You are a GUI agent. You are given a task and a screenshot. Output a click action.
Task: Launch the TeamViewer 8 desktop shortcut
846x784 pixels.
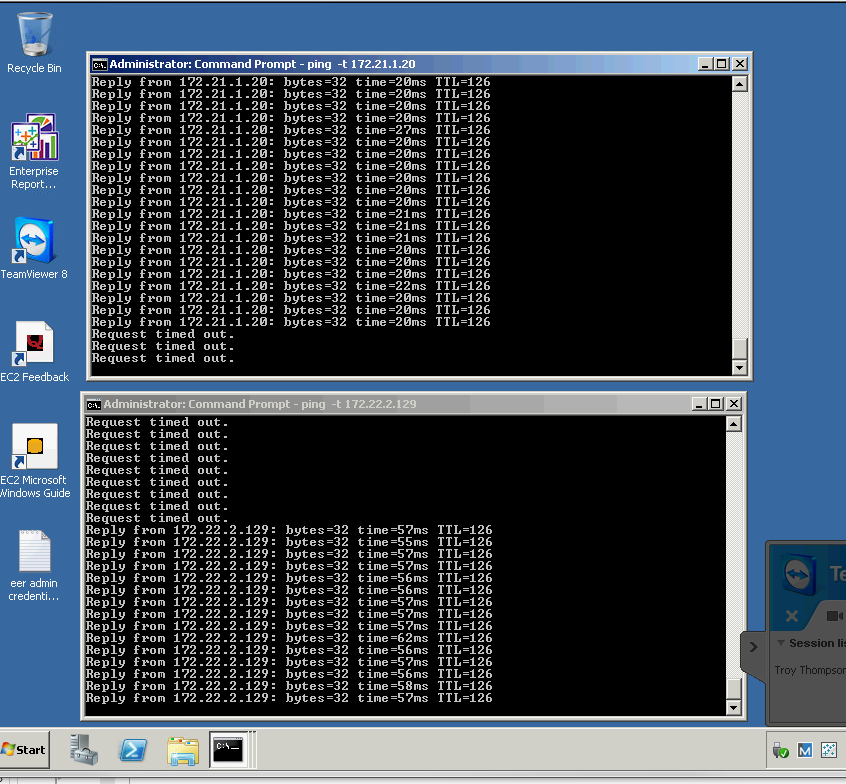(34, 248)
